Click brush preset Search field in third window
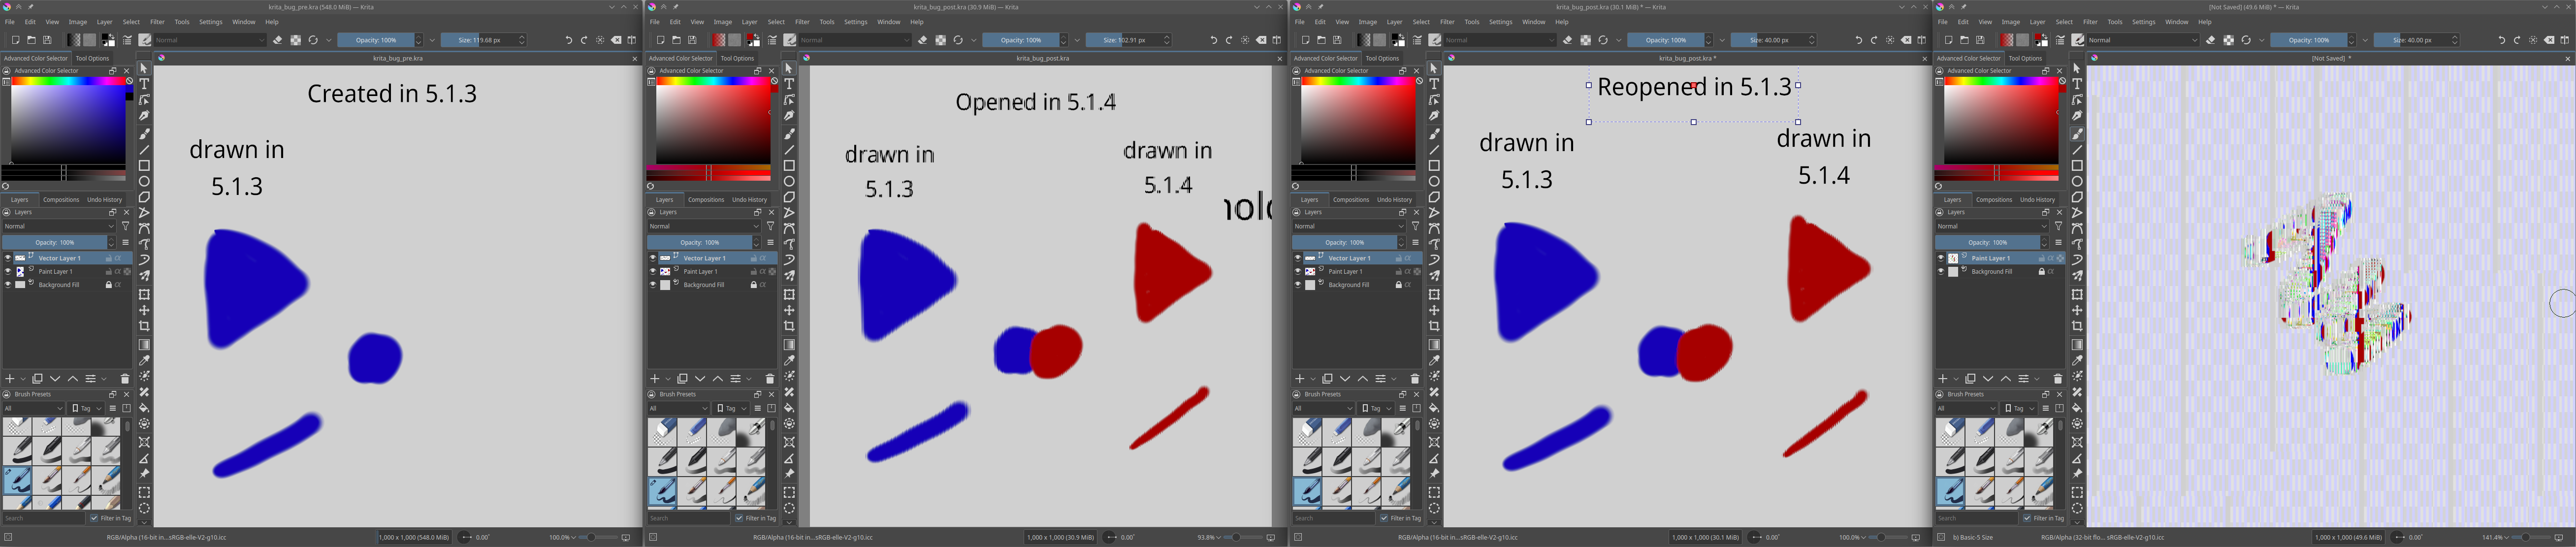 pyautogui.click(x=1332, y=518)
